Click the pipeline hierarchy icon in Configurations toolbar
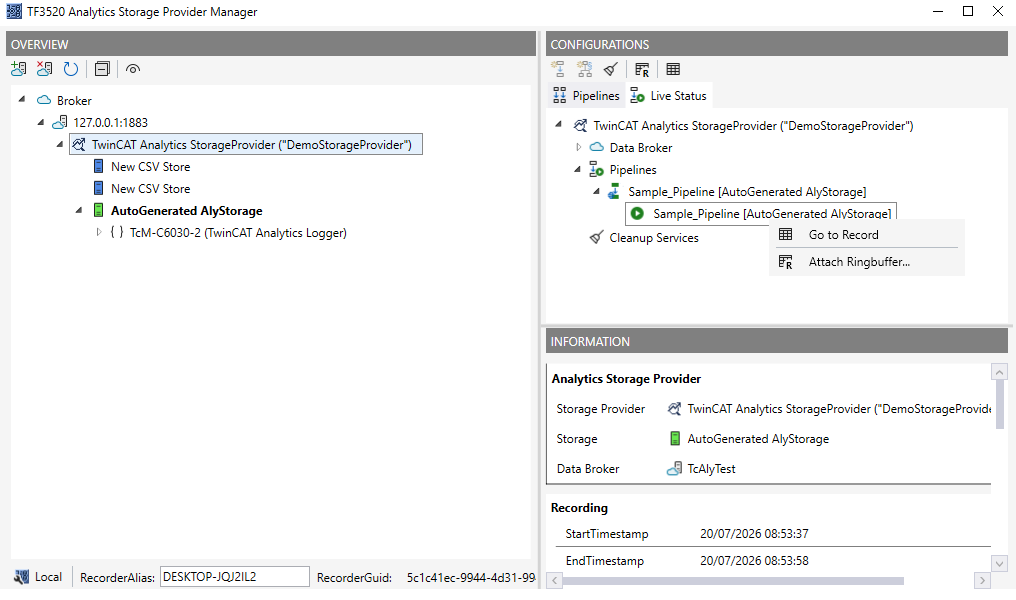Screen dimensions: 1016x600 [x=584, y=69]
